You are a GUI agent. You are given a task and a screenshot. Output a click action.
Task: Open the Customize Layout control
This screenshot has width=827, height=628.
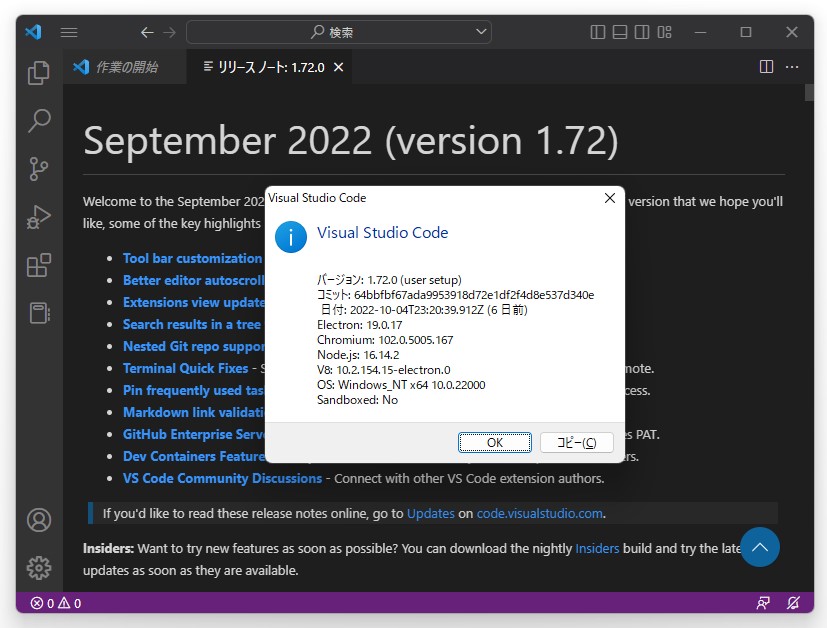click(x=663, y=32)
